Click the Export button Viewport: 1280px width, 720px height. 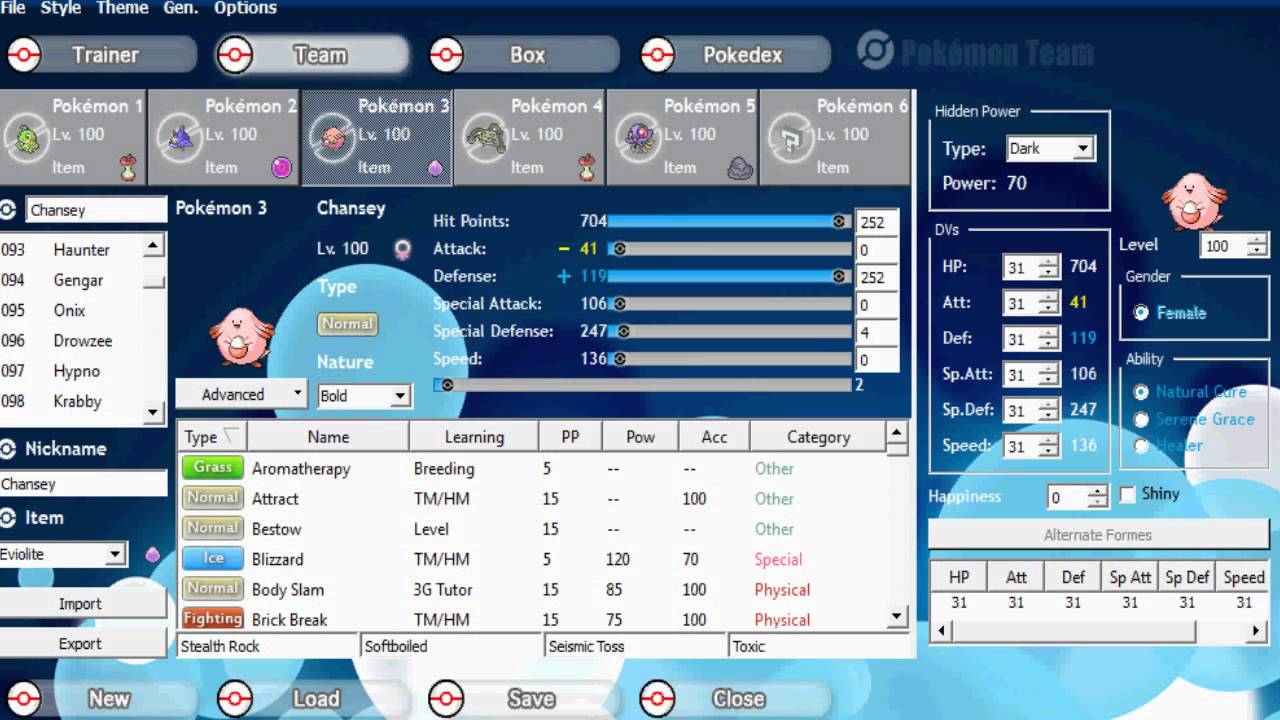click(83, 644)
